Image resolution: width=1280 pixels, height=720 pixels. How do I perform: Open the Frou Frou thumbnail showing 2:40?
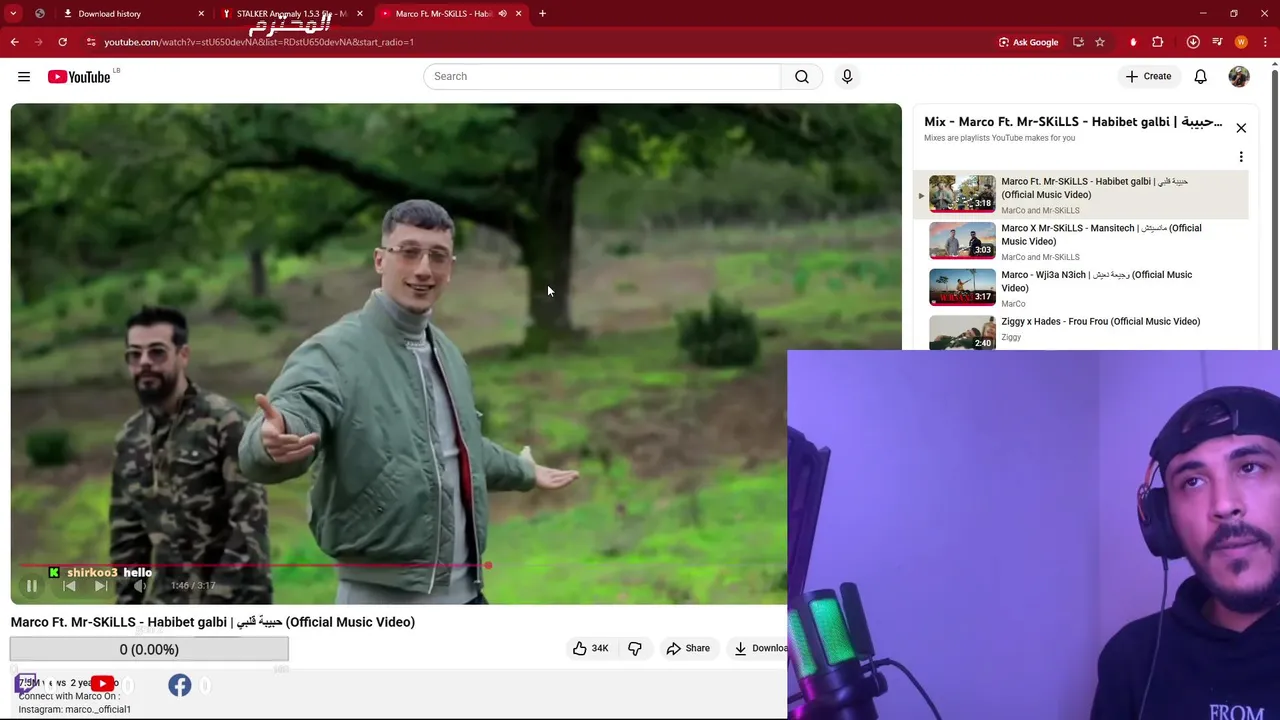pos(962,332)
